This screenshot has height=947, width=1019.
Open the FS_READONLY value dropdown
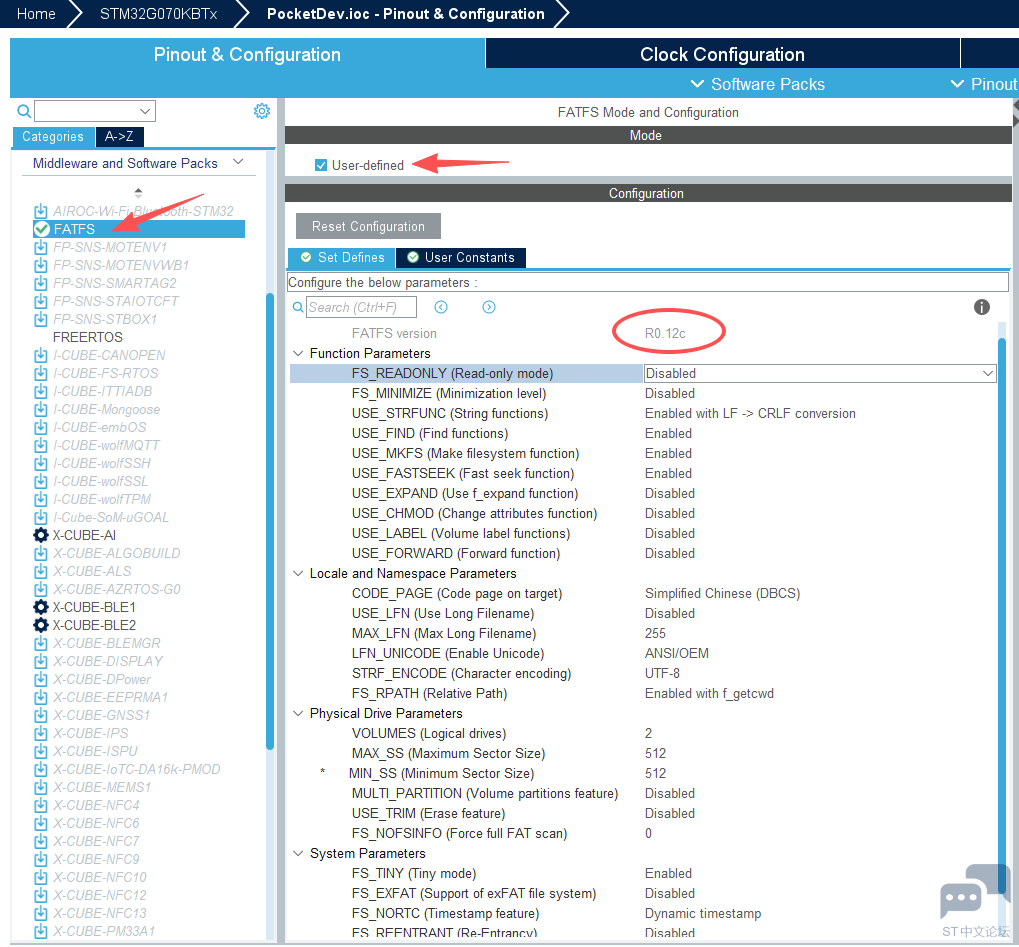click(x=988, y=373)
